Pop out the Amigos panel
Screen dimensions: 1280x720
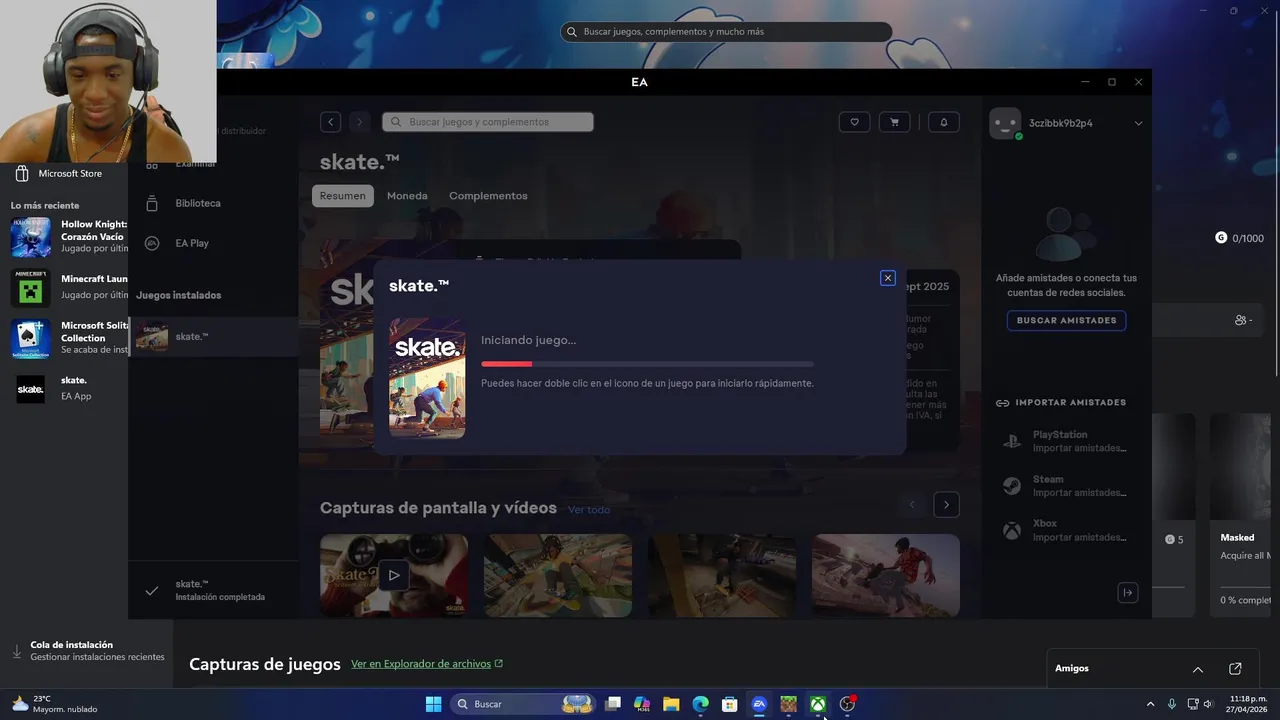tap(1235, 669)
